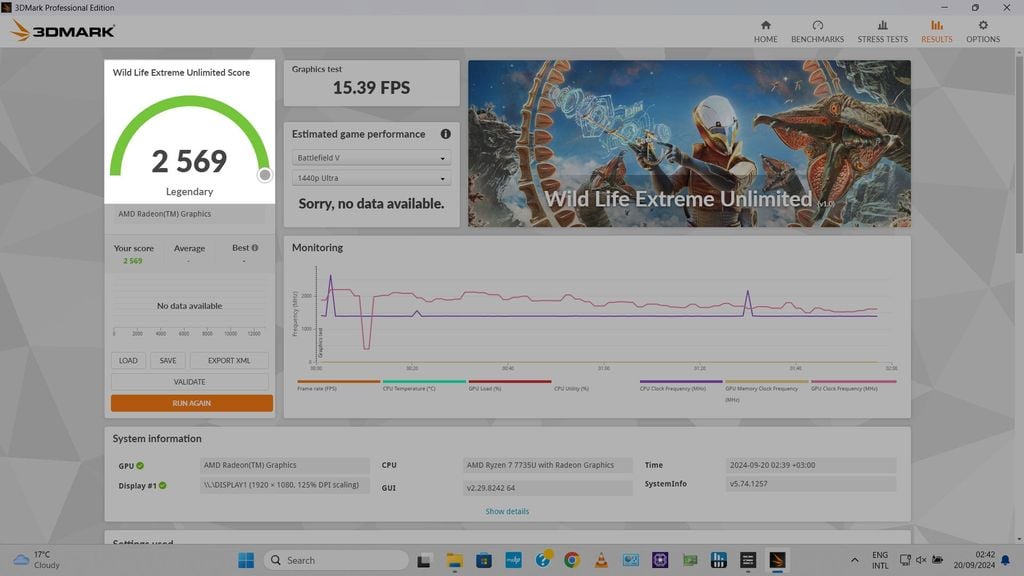Show hidden system tray icons
The width and height of the screenshot is (1024, 576).
(x=854, y=560)
